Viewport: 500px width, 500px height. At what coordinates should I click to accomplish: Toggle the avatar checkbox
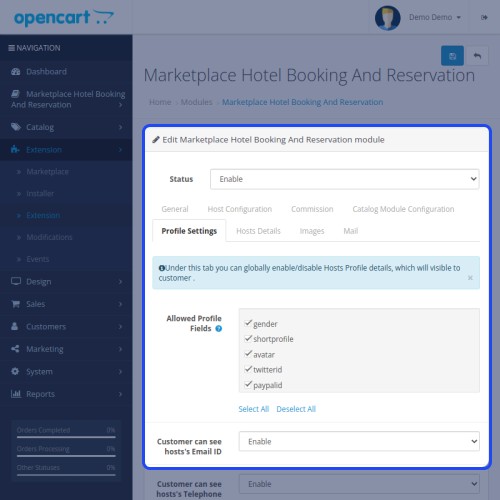click(x=248, y=354)
